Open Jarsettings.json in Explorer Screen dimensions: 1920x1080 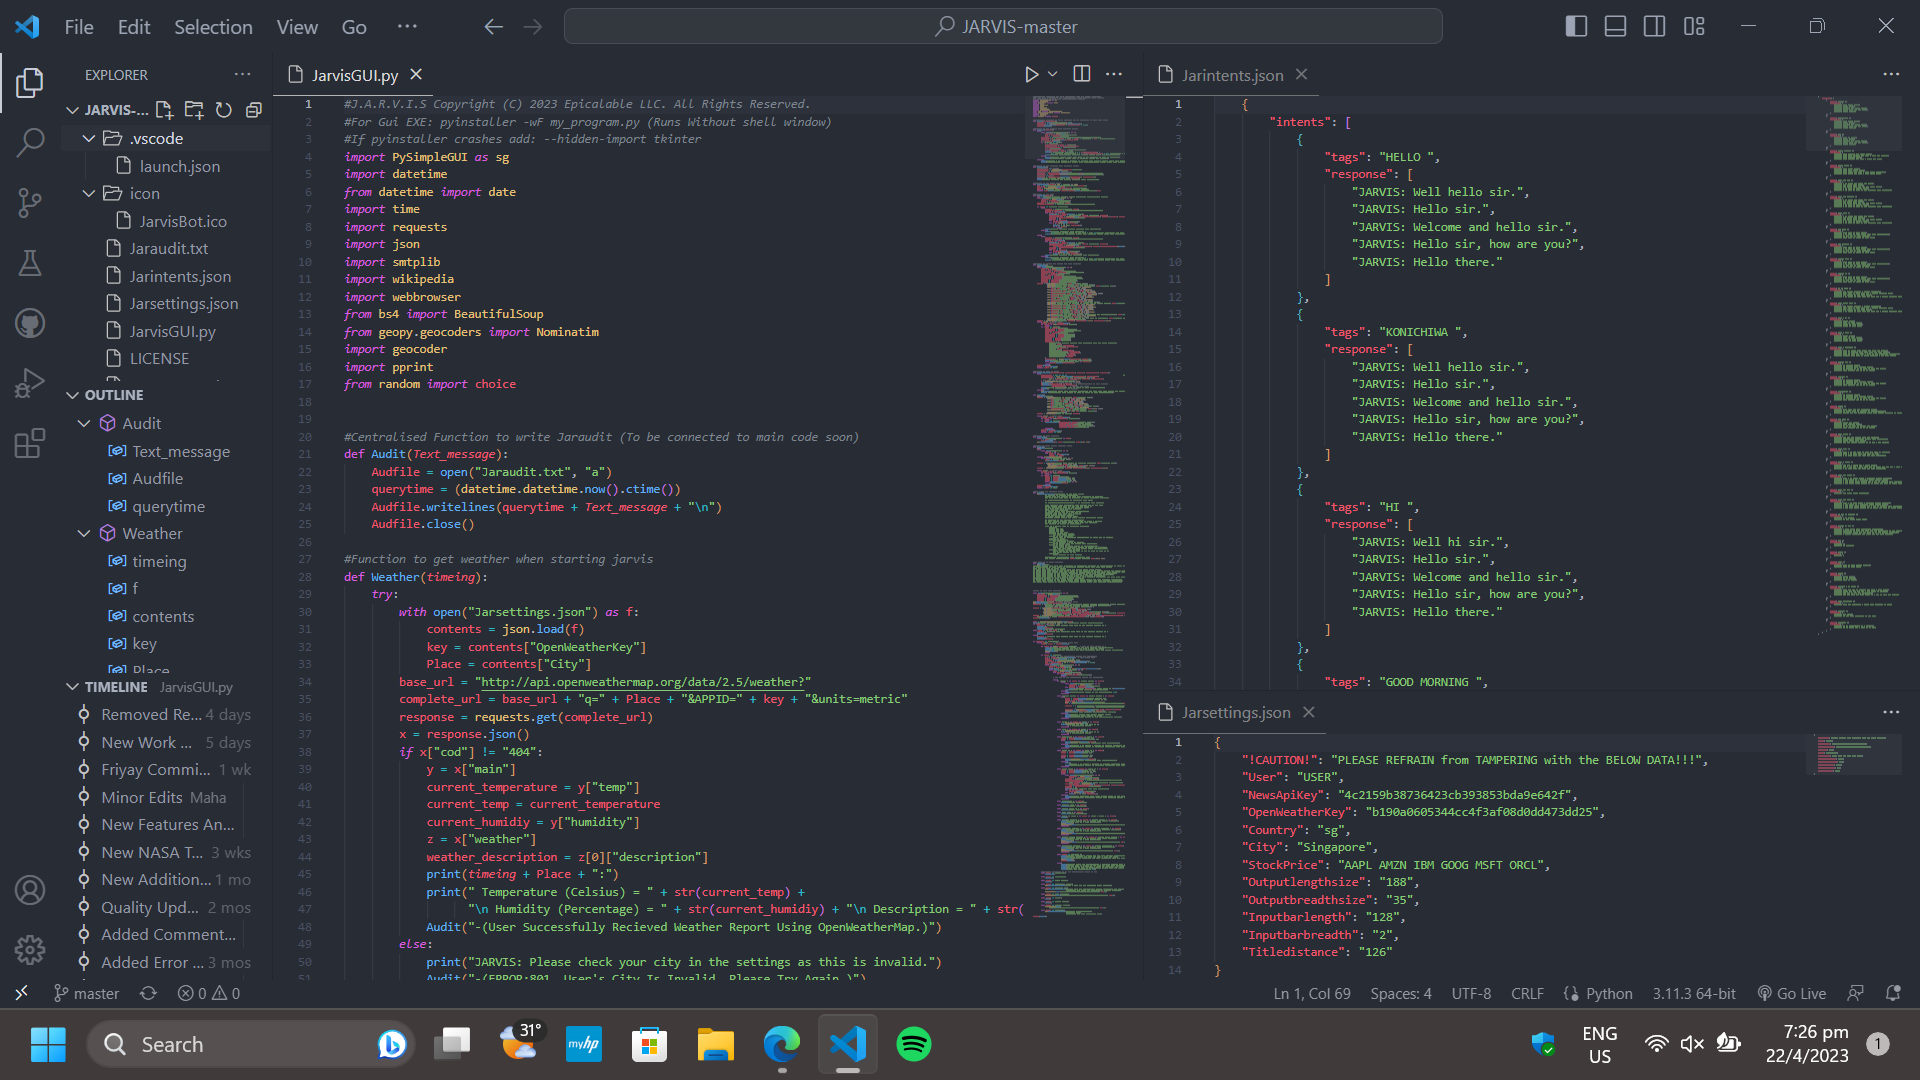click(x=184, y=303)
